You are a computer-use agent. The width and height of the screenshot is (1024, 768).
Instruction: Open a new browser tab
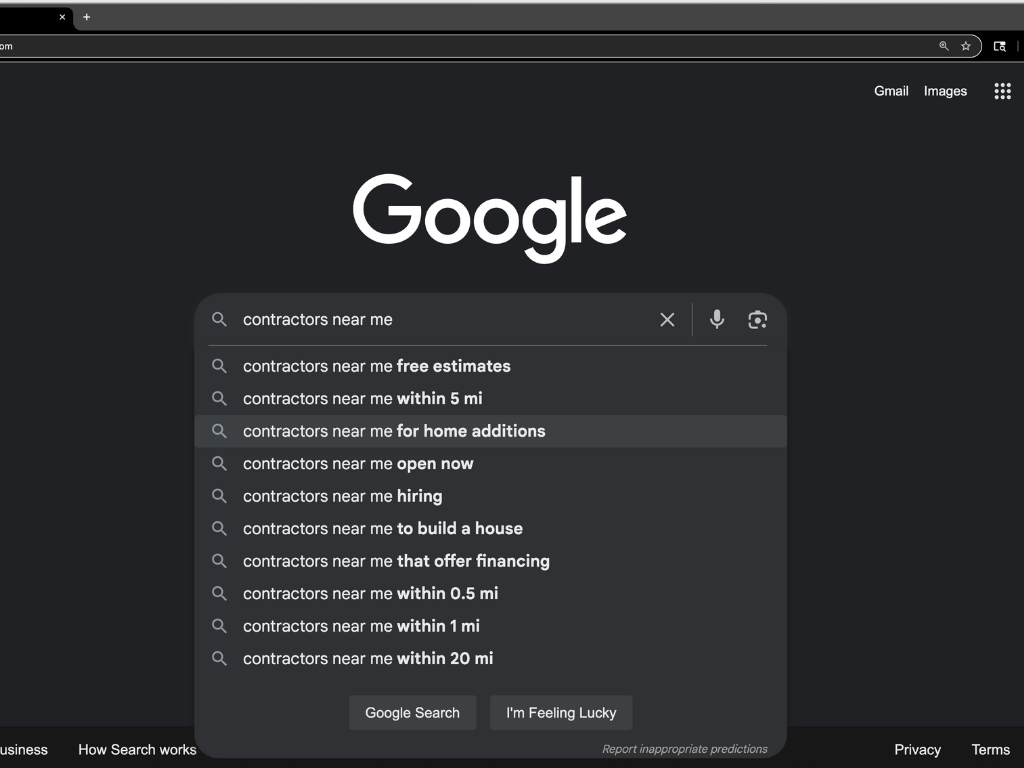point(87,17)
